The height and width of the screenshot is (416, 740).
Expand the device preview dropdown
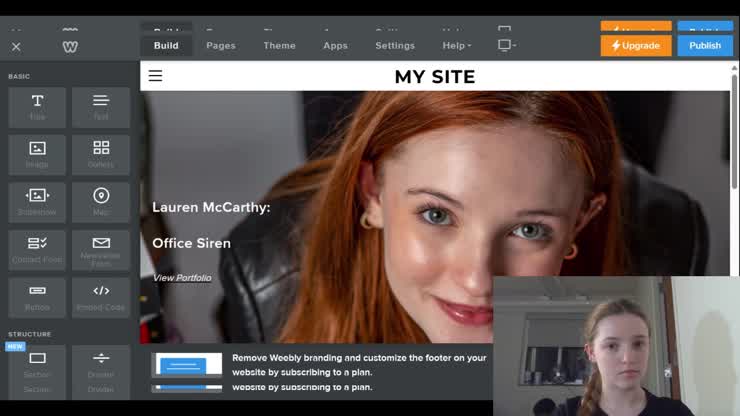pos(507,46)
